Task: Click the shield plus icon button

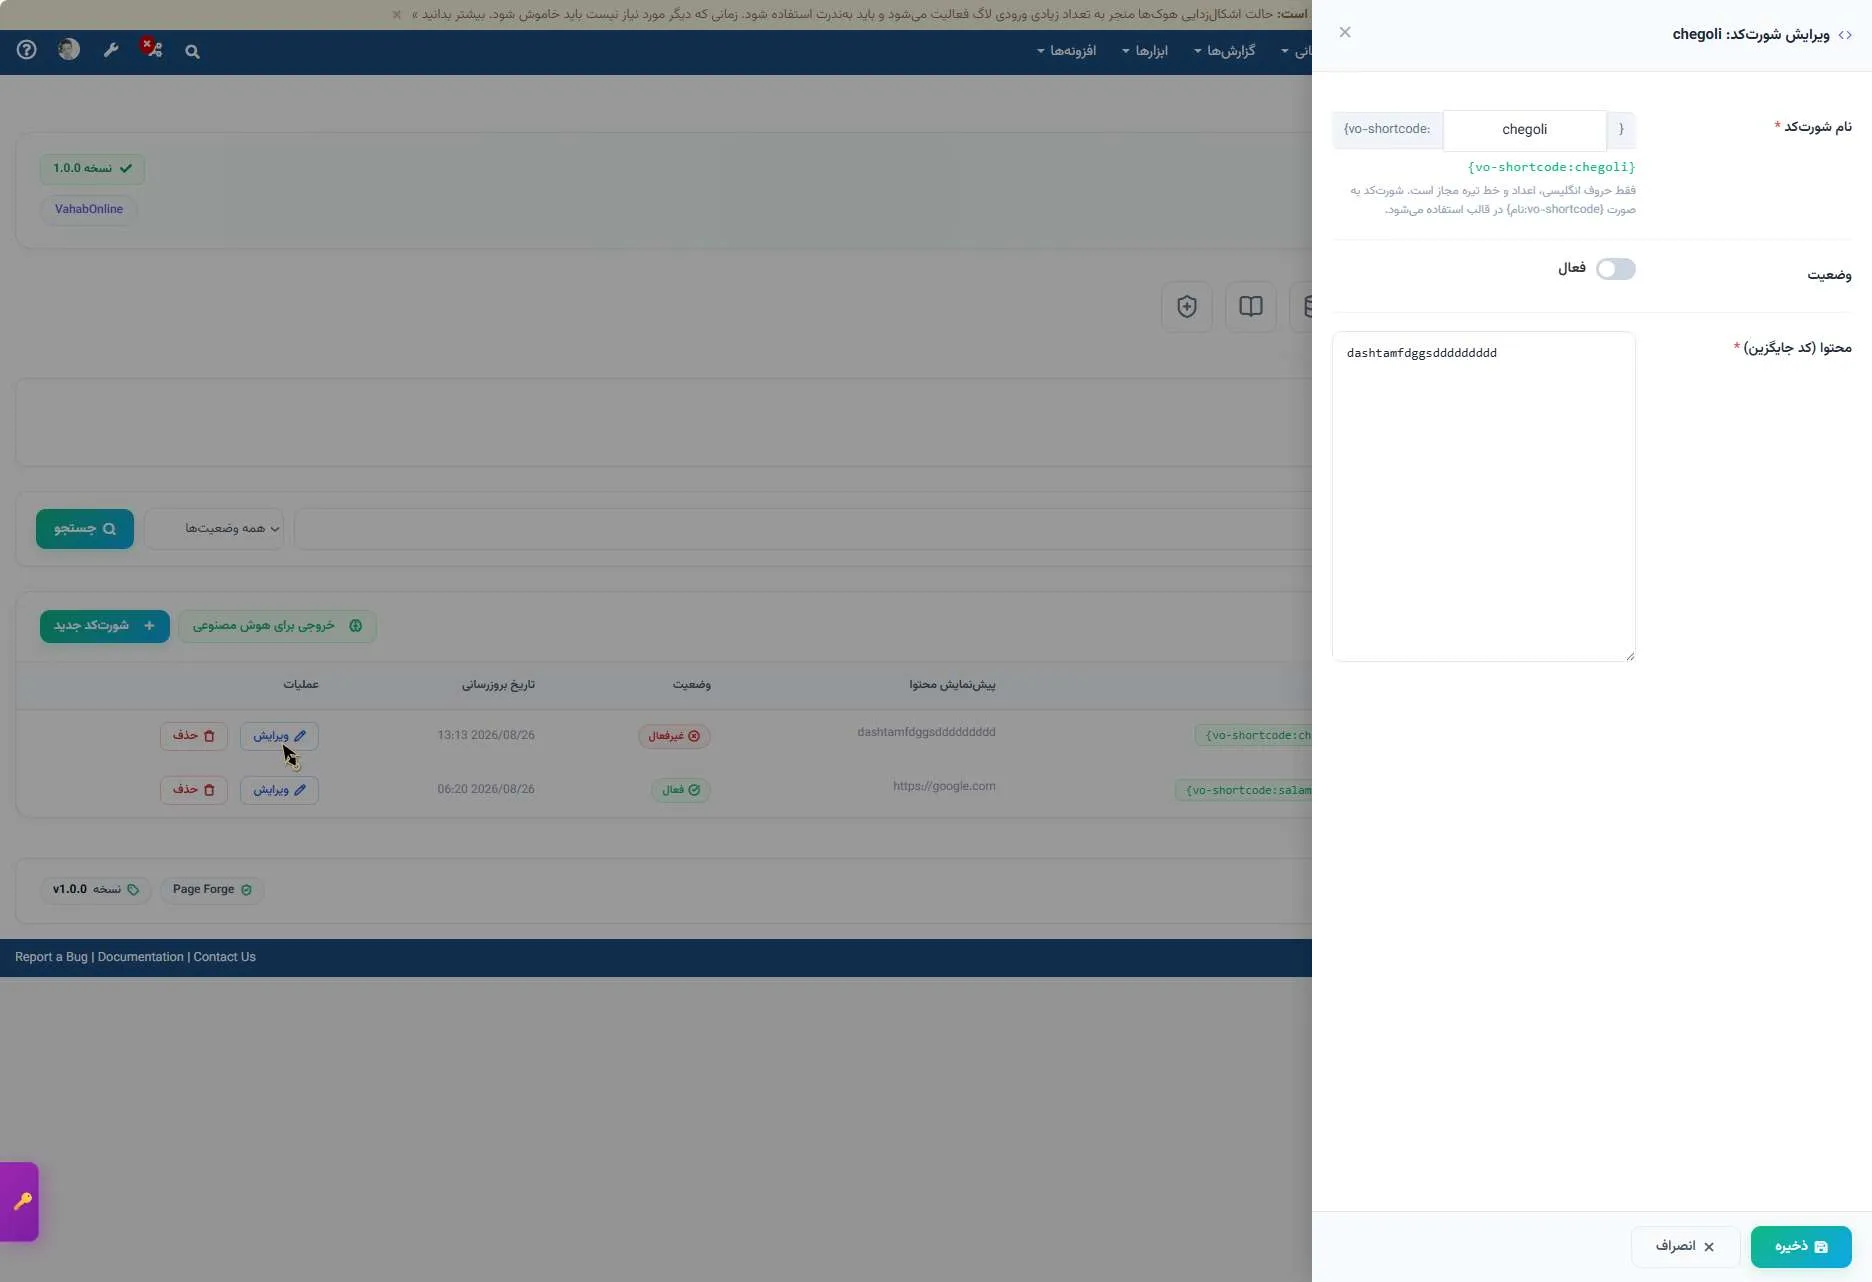Action: click(x=1187, y=307)
